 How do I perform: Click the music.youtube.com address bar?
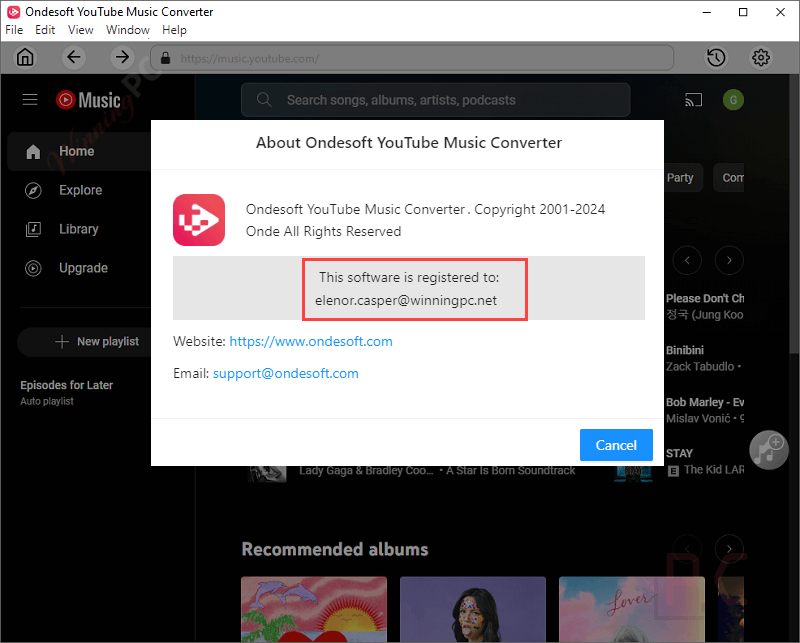point(412,58)
